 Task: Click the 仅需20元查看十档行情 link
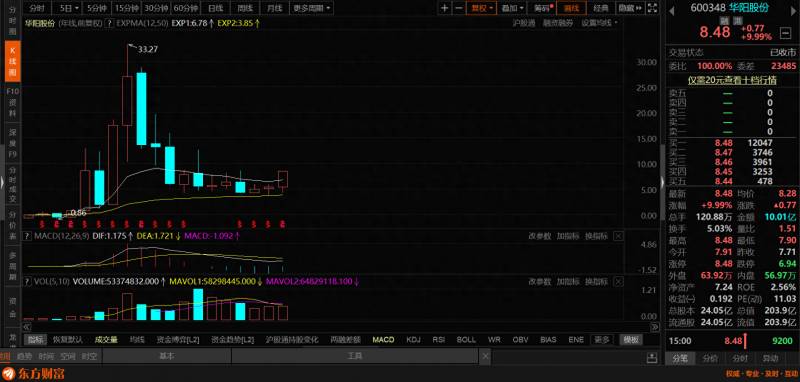[x=732, y=80]
